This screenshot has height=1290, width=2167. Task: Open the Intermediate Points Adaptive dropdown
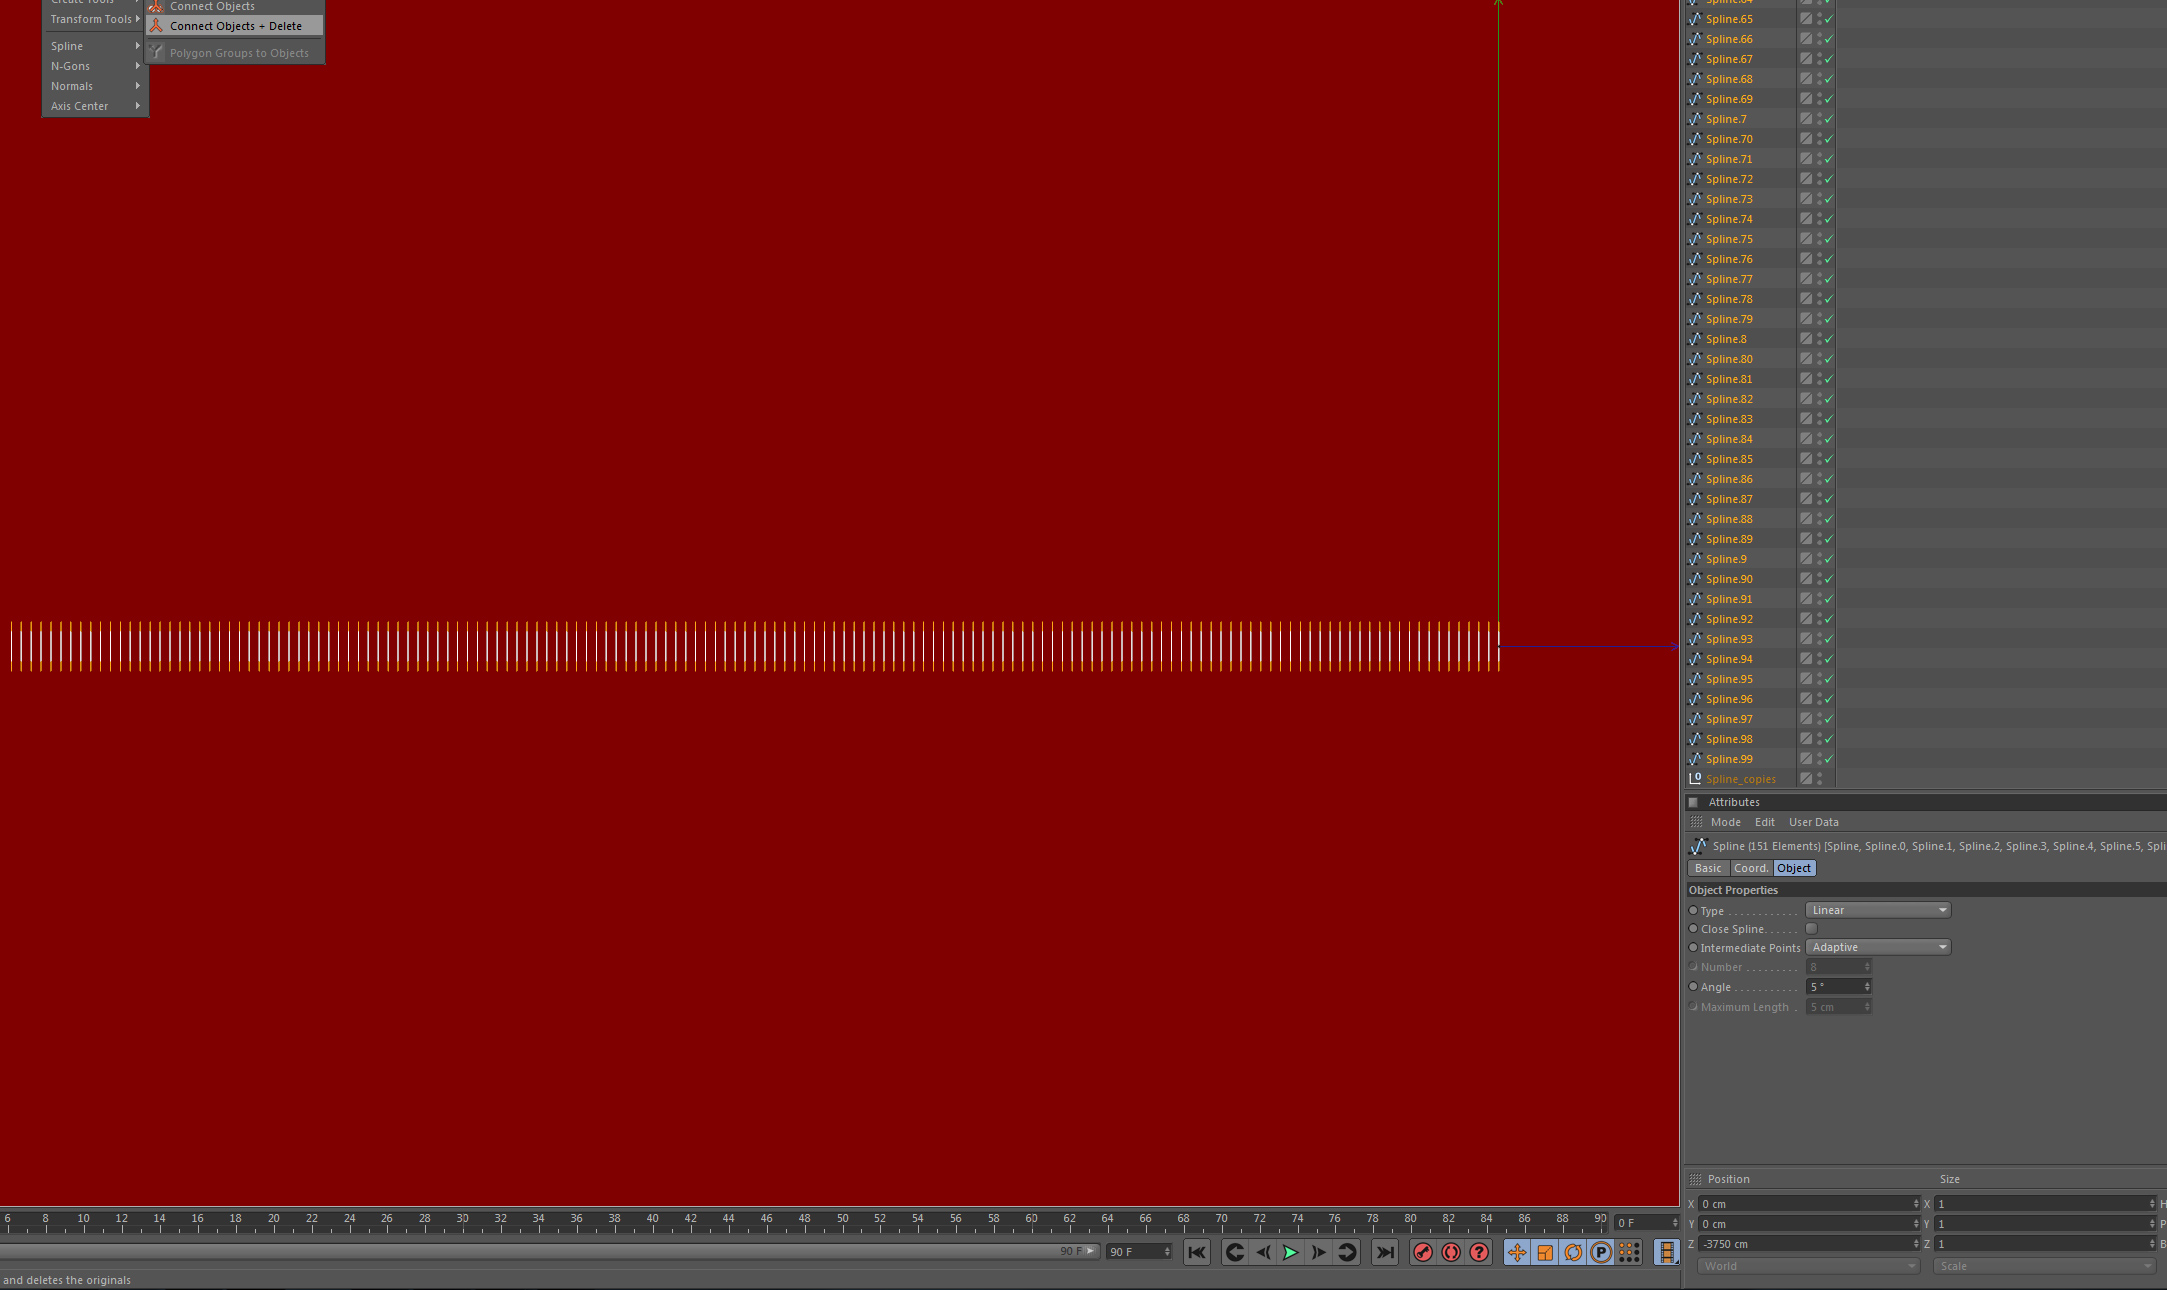click(x=1877, y=947)
